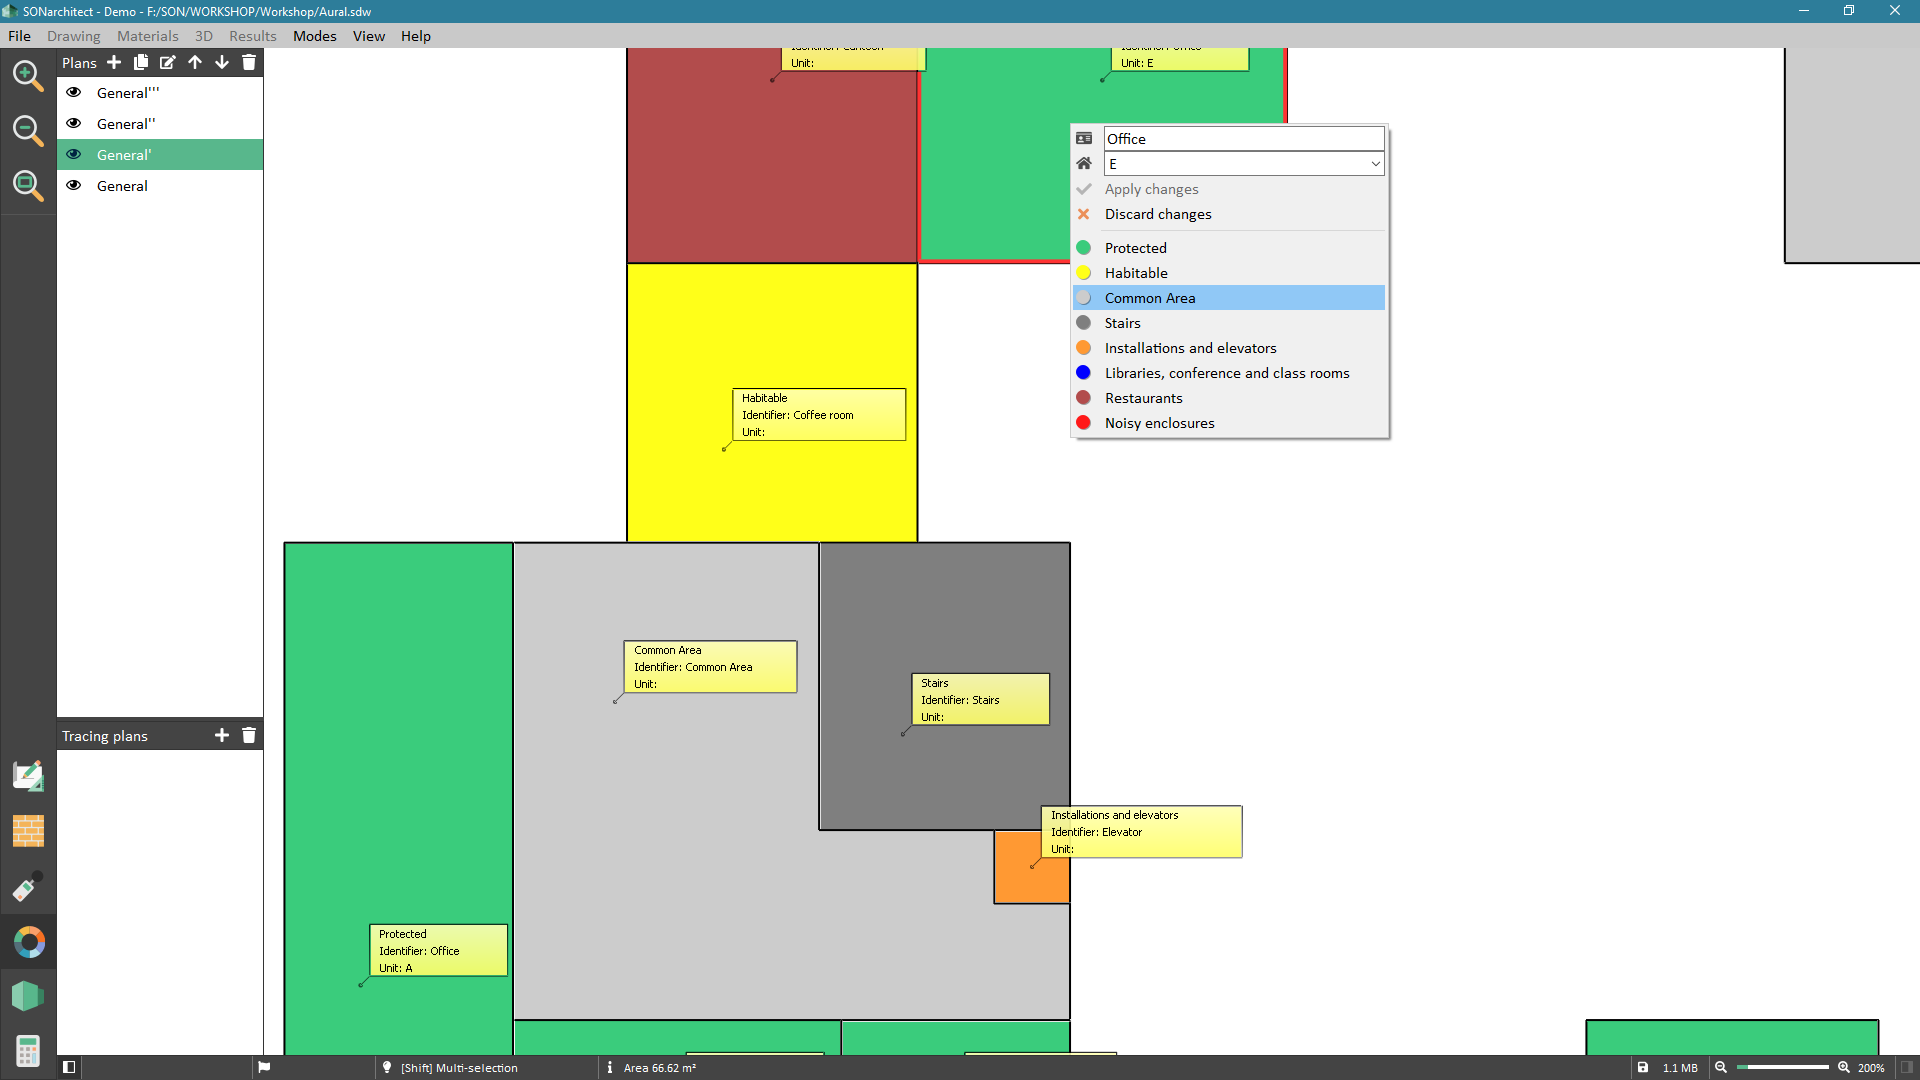Duplicate the selected plan
This screenshot has width=1920, height=1080.
tap(141, 62)
